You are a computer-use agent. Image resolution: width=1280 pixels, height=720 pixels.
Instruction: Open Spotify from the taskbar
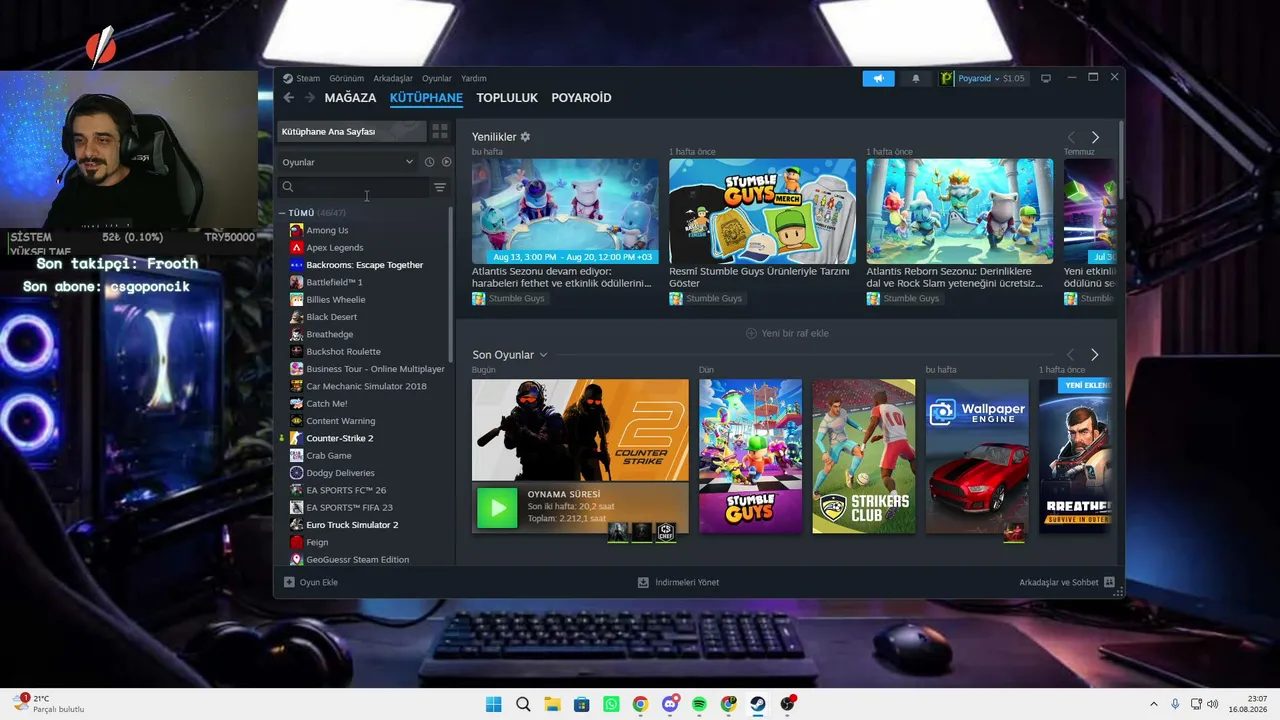[x=699, y=704]
